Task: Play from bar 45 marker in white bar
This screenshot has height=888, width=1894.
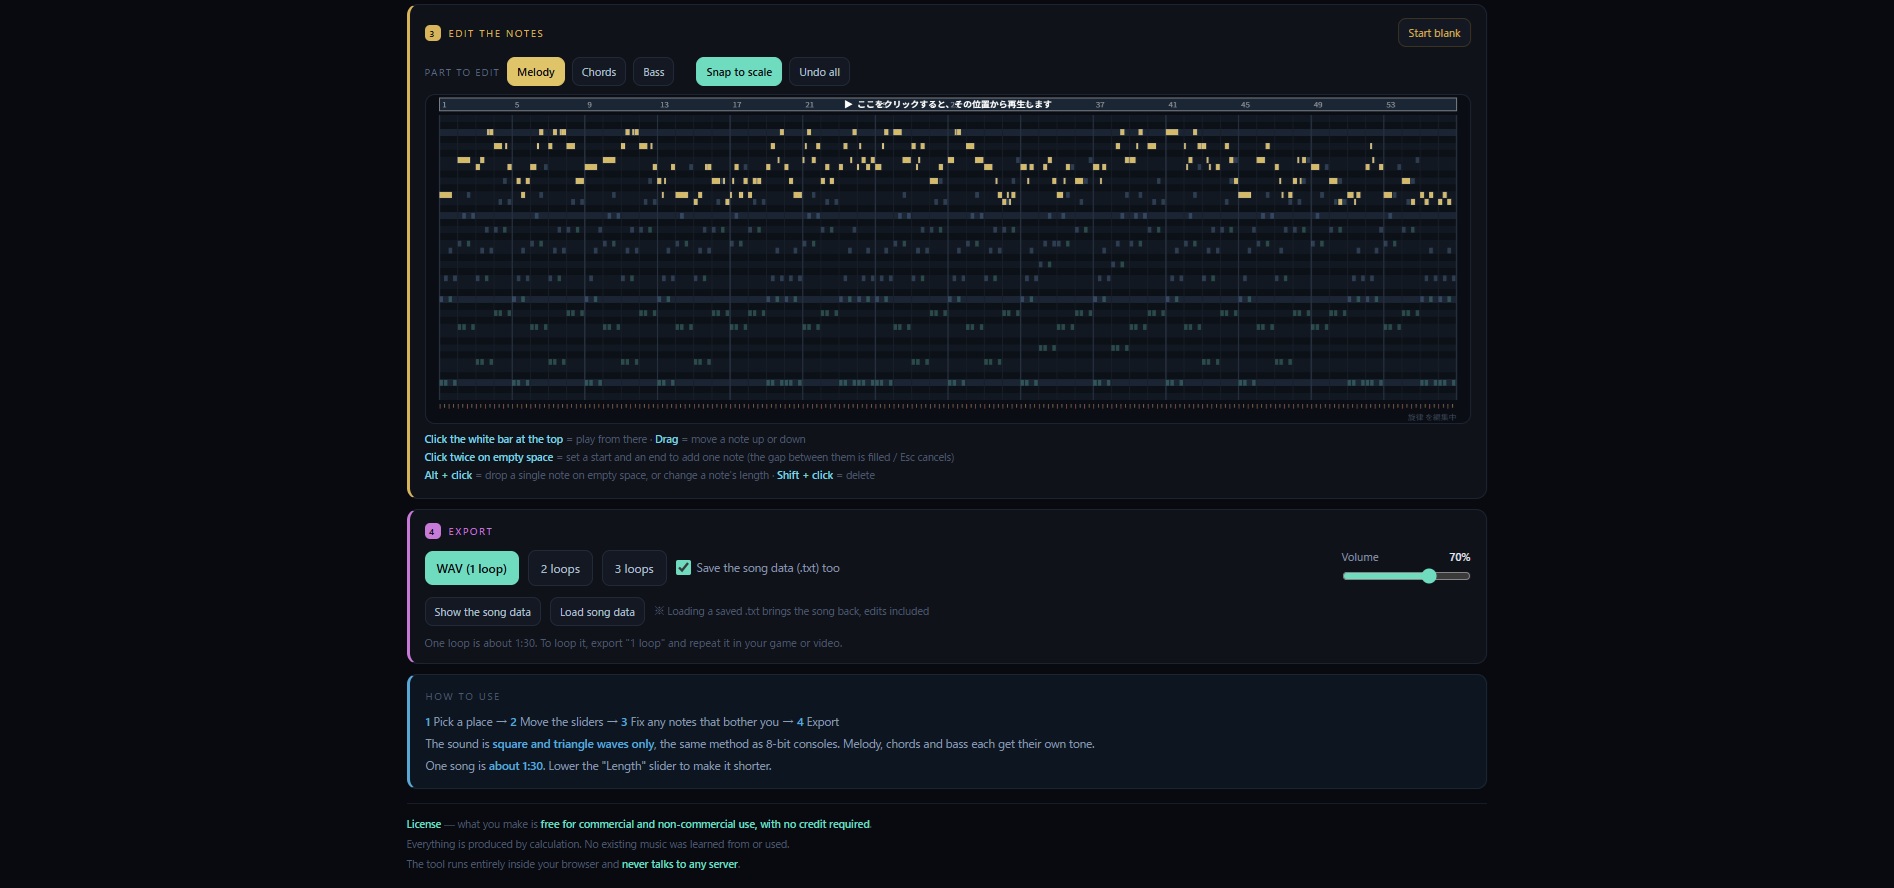Action: point(1245,105)
